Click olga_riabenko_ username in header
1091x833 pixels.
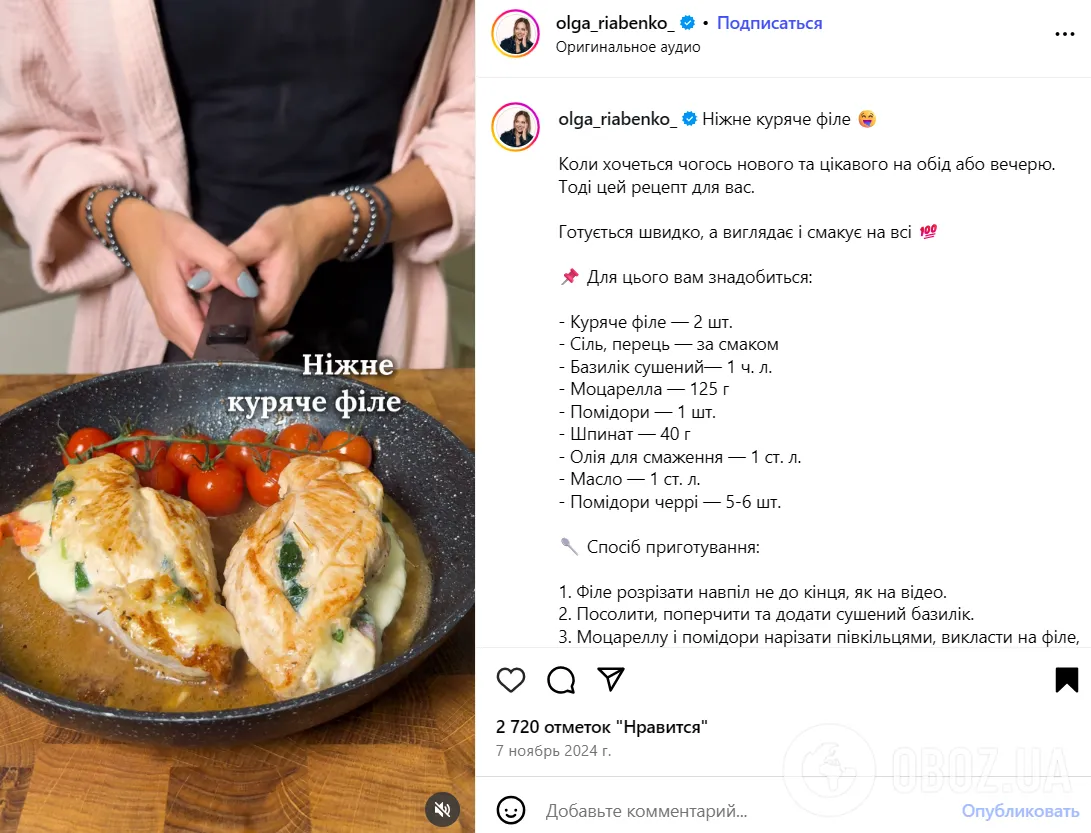615,23
